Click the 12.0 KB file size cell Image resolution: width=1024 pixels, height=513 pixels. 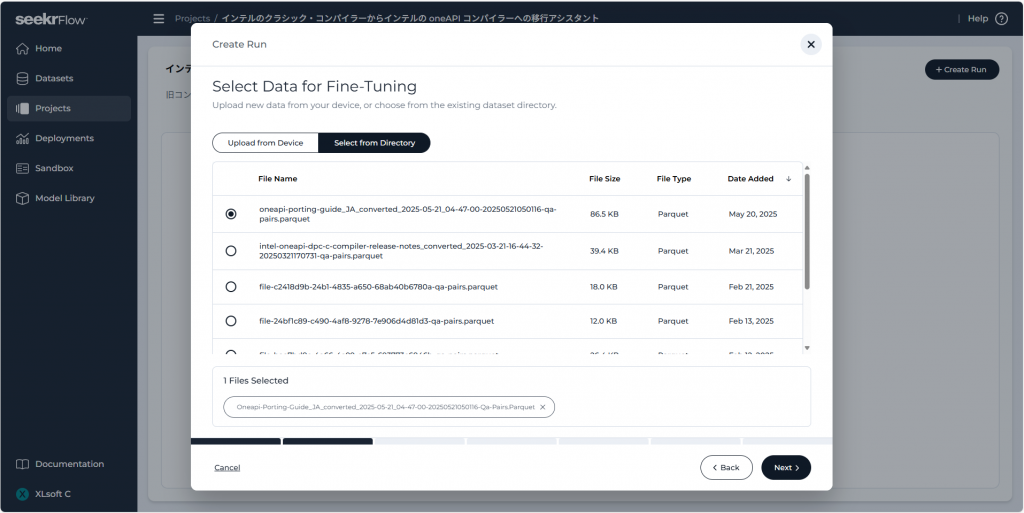(x=603, y=321)
